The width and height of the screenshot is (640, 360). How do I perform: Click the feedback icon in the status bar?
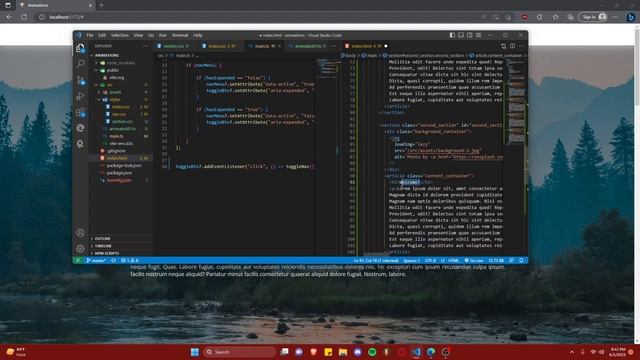(x=511, y=260)
